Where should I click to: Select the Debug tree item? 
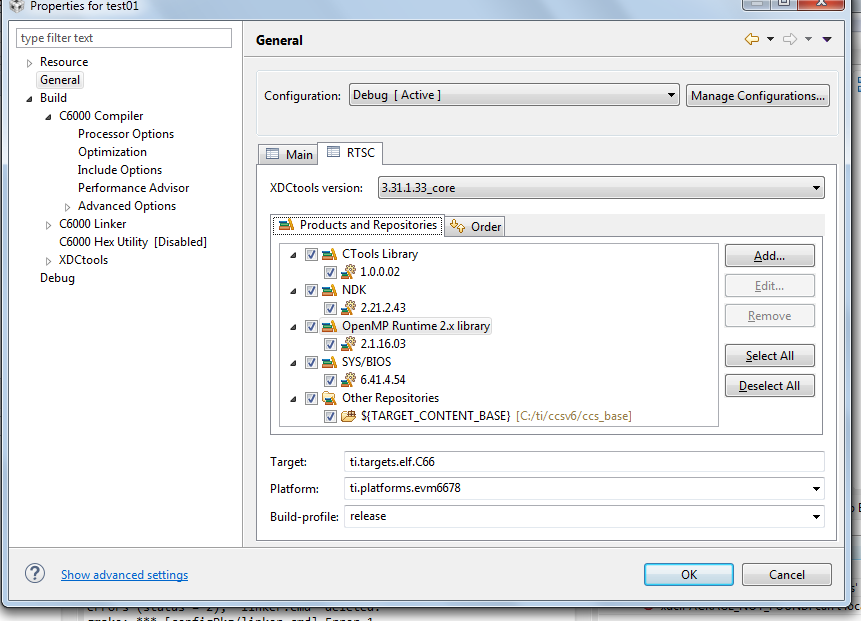click(x=57, y=278)
